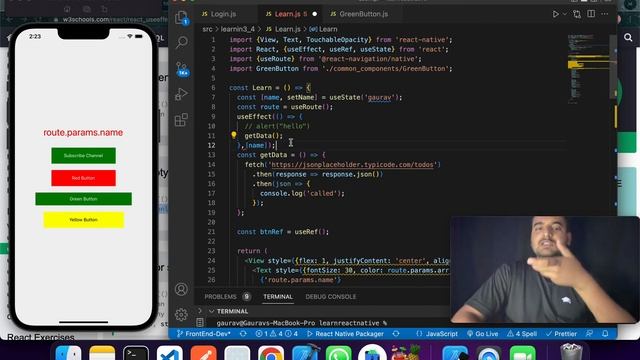Click the src breadcrumb segment
Screen dimensions: 640x360
(x=207, y=29)
